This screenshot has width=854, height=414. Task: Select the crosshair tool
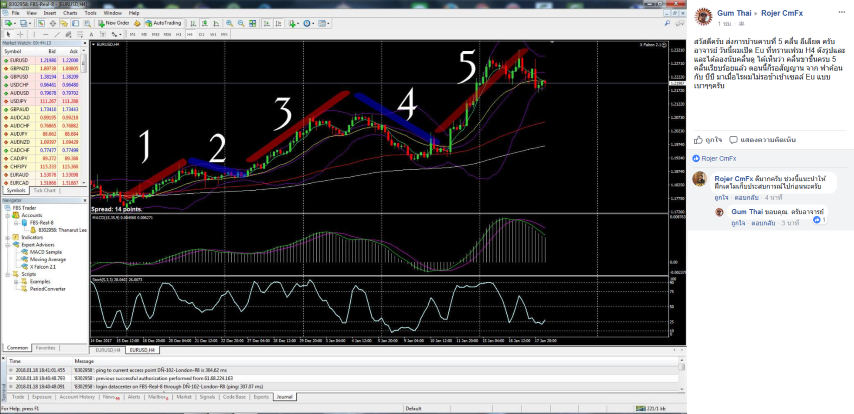[x=20, y=34]
